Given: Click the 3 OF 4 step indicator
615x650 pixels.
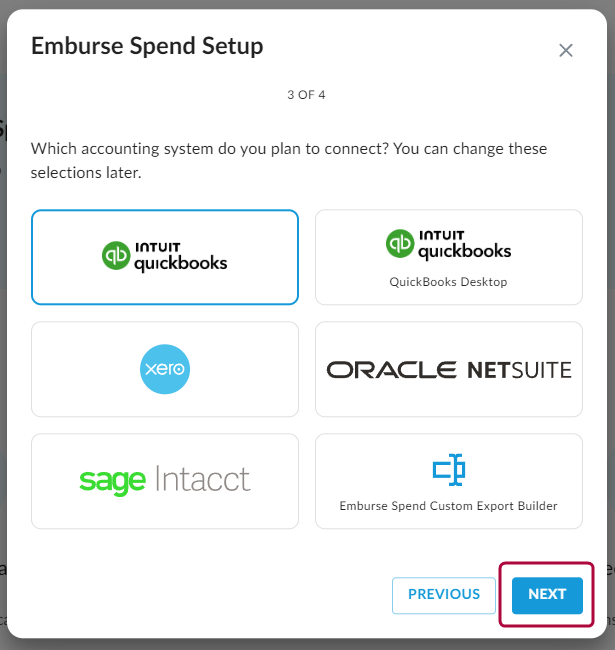Looking at the screenshot, I should pos(306,95).
